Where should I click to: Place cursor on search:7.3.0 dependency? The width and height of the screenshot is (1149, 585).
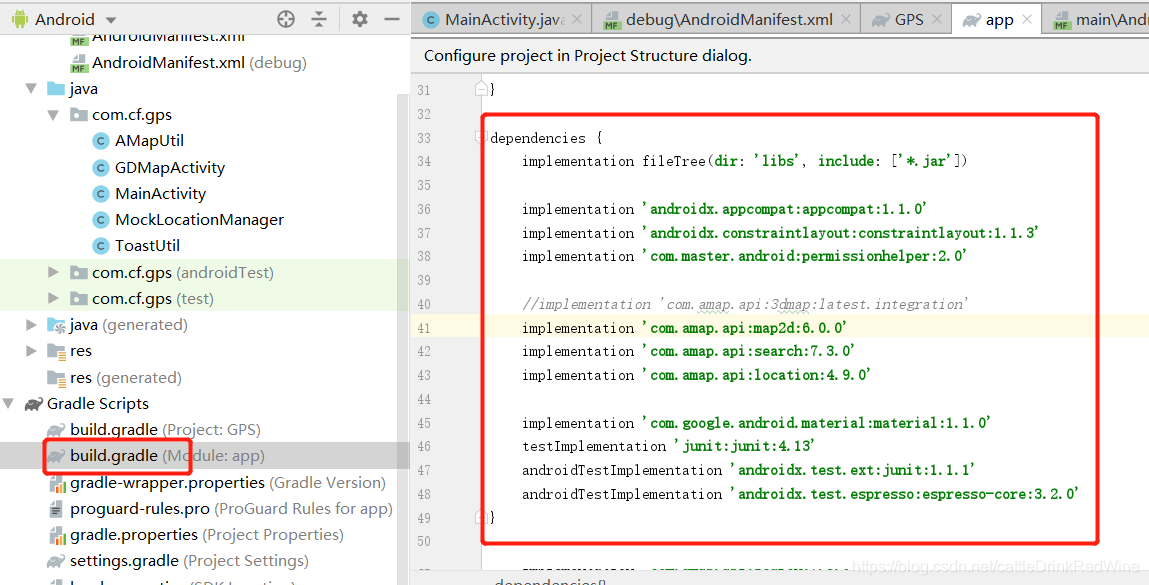click(748, 352)
